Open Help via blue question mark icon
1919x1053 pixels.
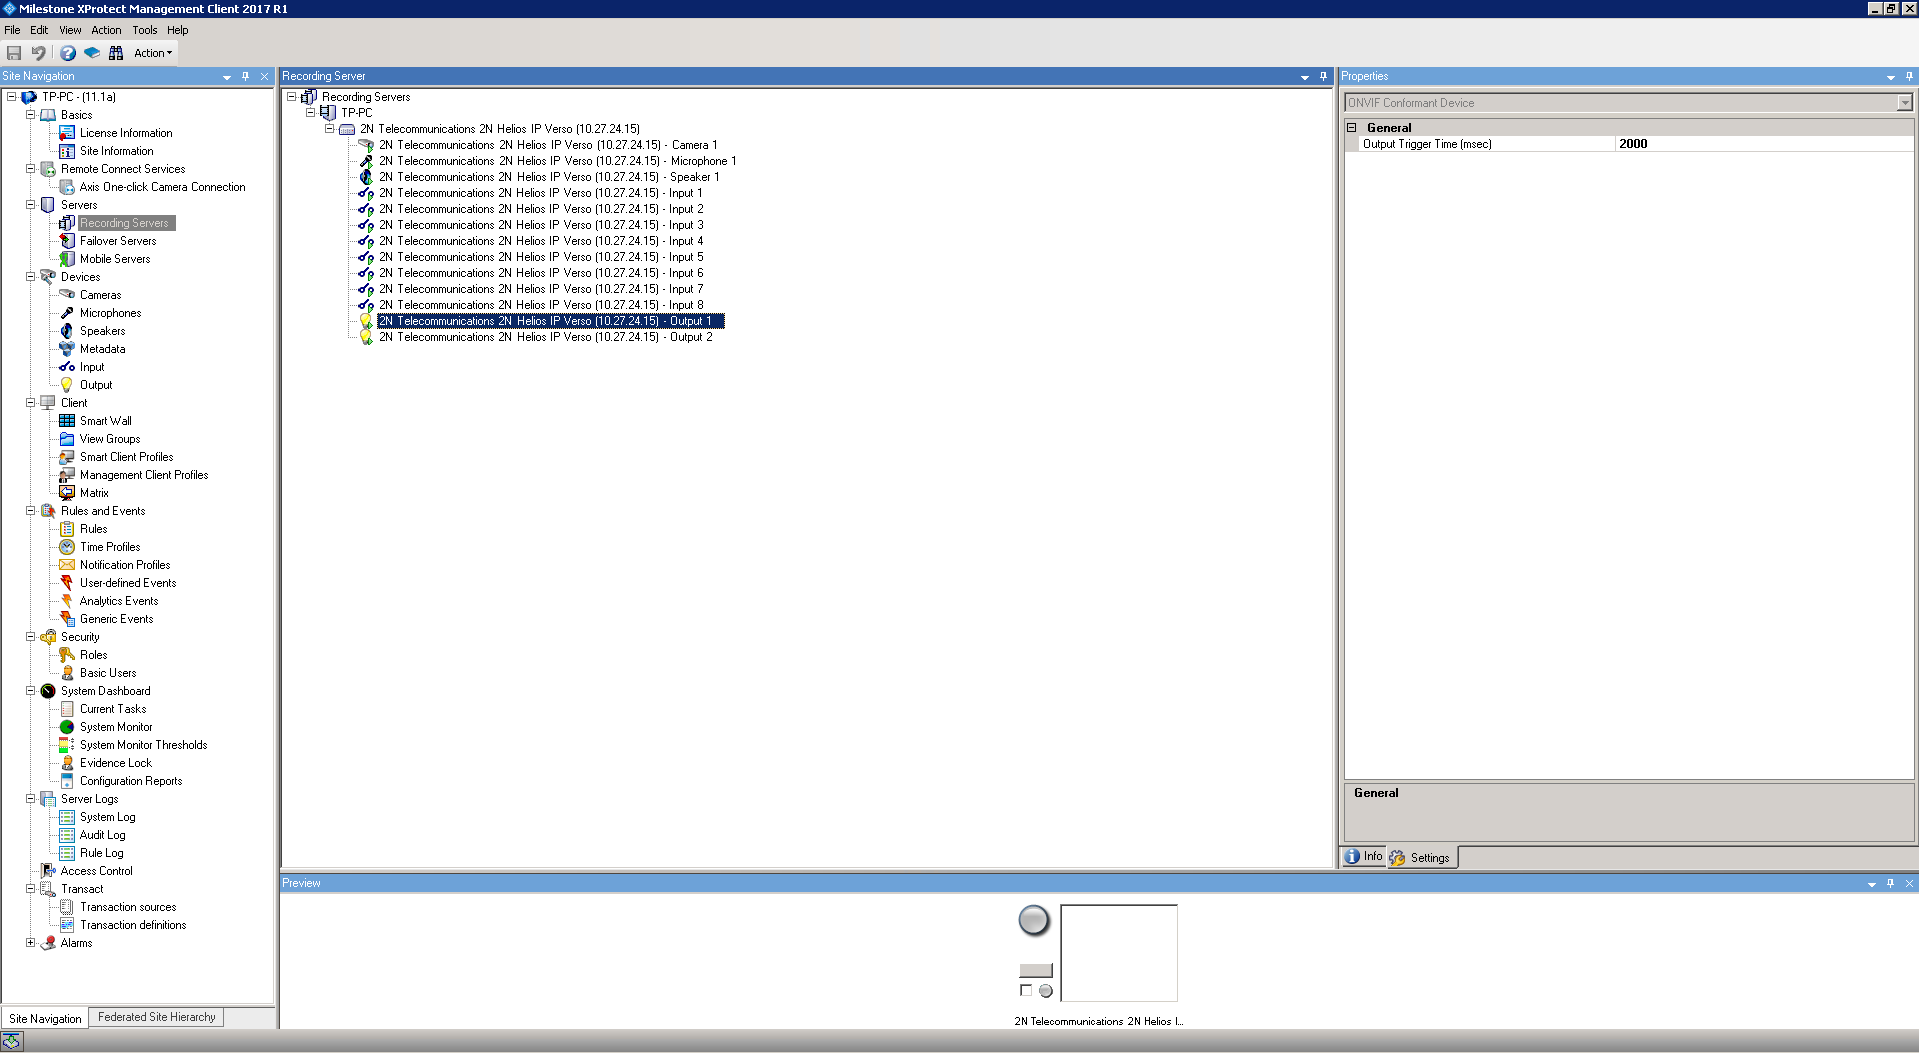67,53
